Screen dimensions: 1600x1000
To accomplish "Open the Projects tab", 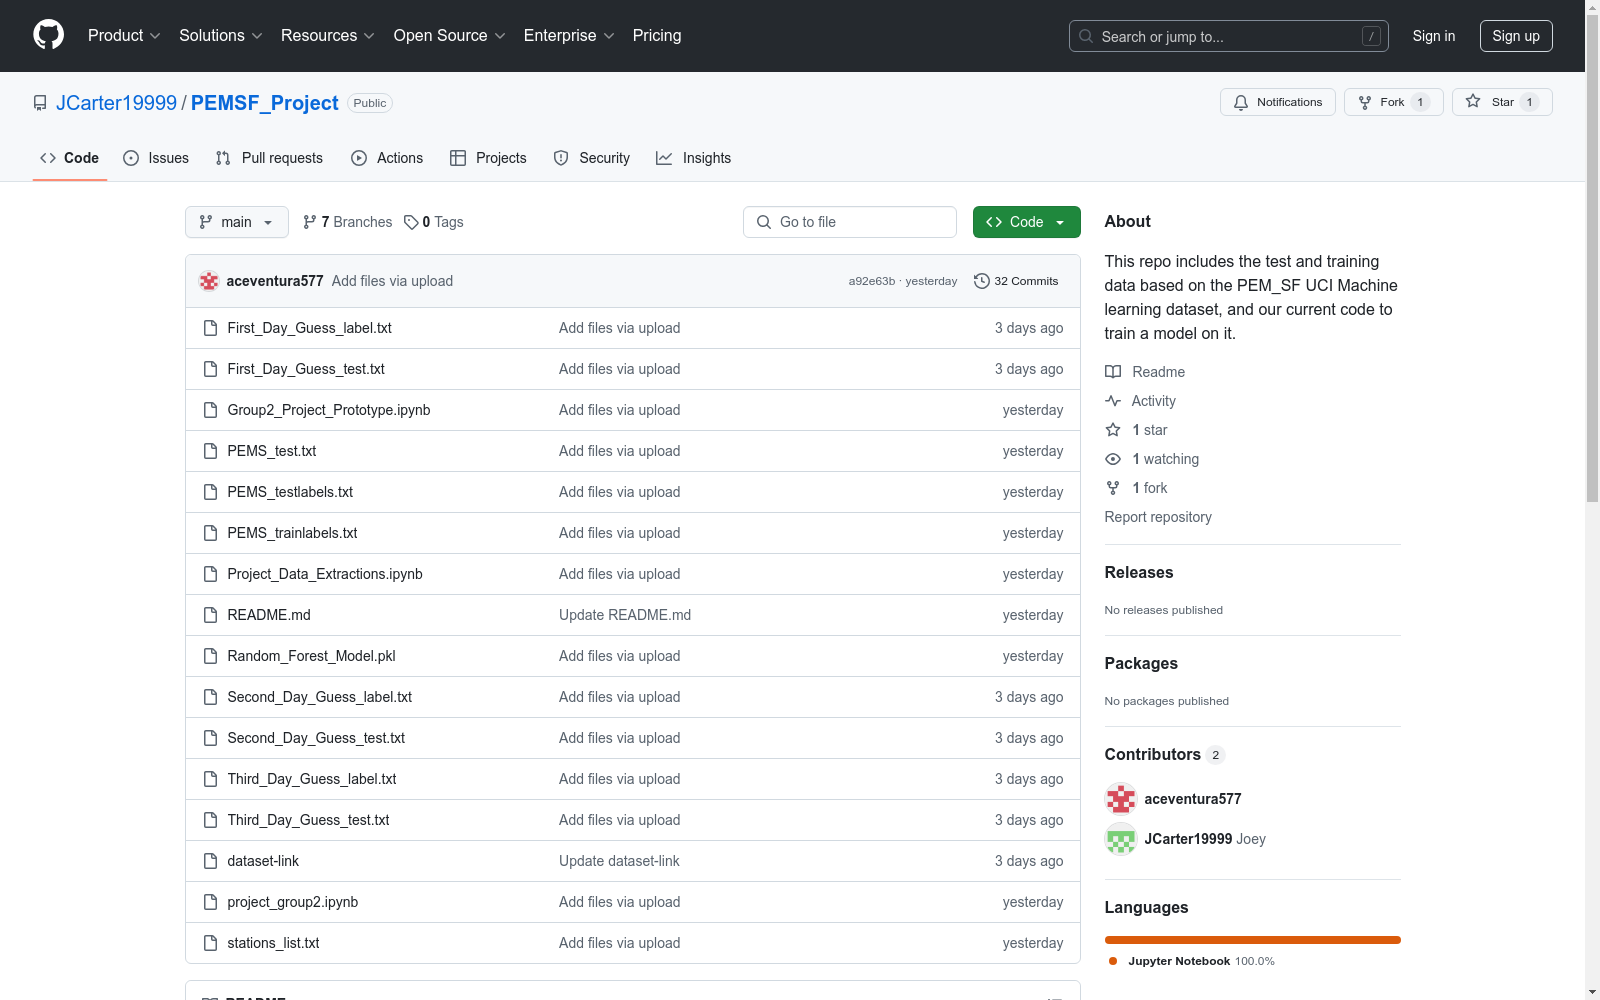I will [488, 158].
